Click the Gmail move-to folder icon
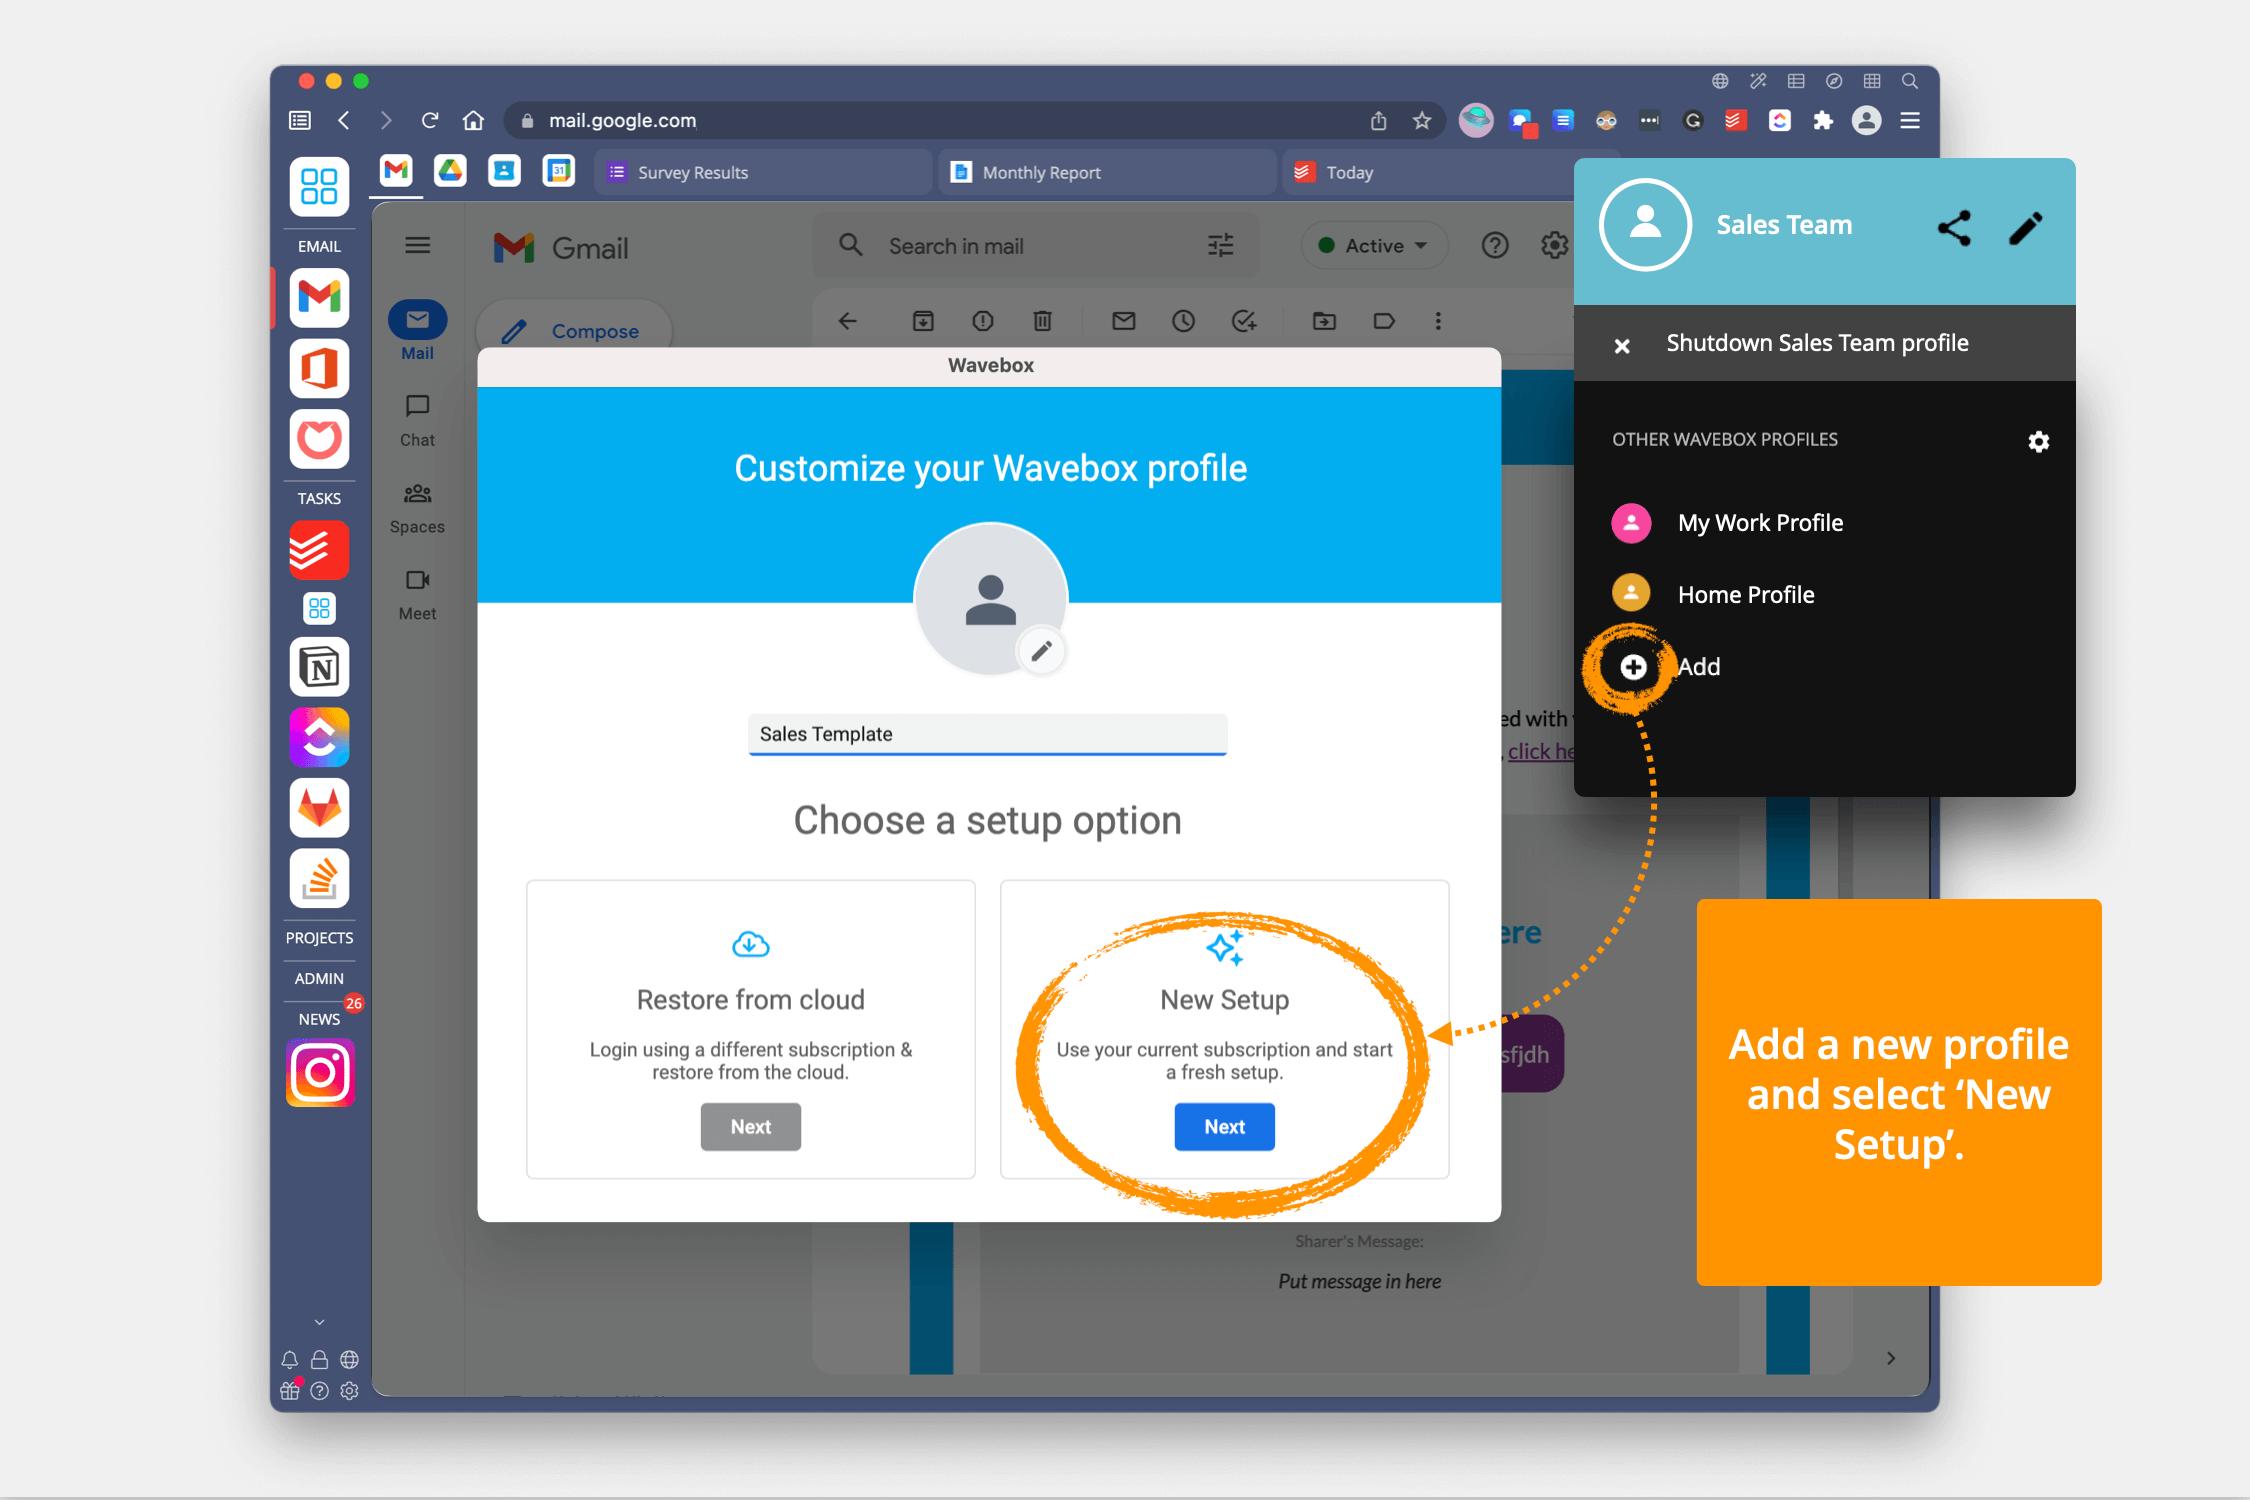2250x1500 pixels. click(1324, 321)
